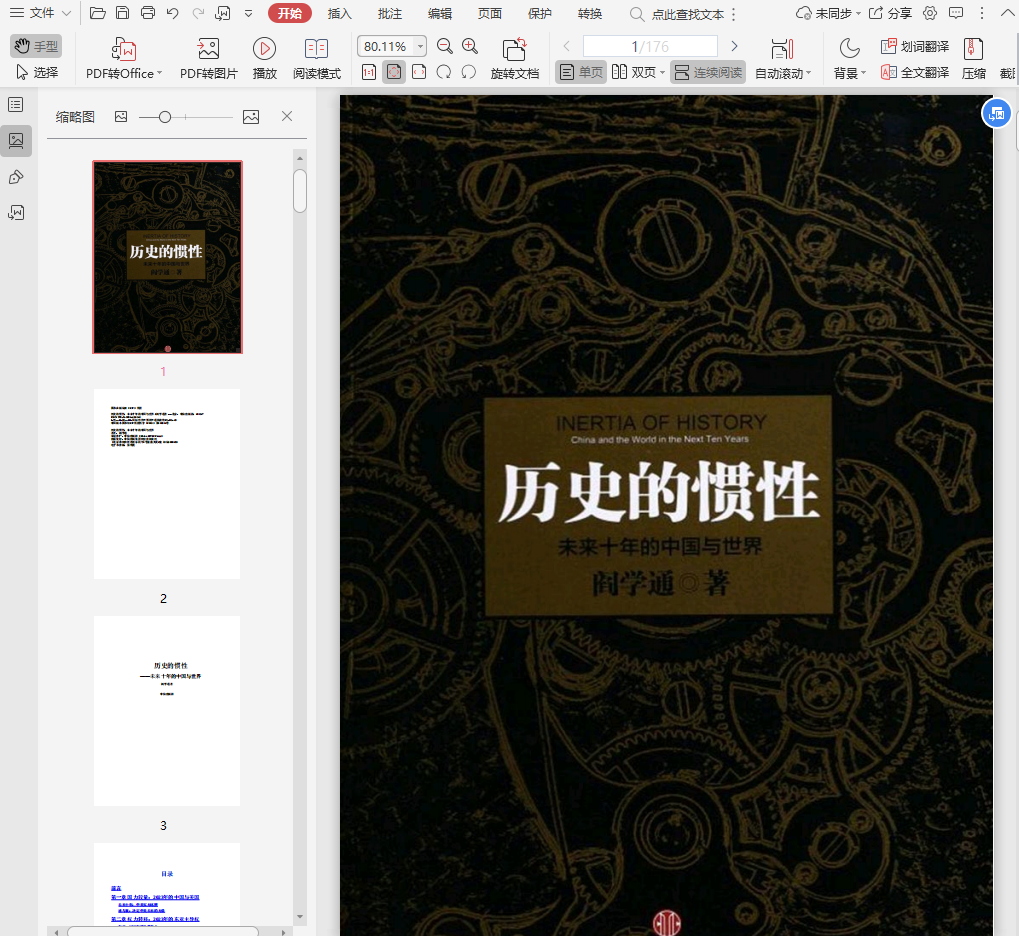Go to the next page arrow
This screenshot has height=936, width=1019.
coord(734,46)
